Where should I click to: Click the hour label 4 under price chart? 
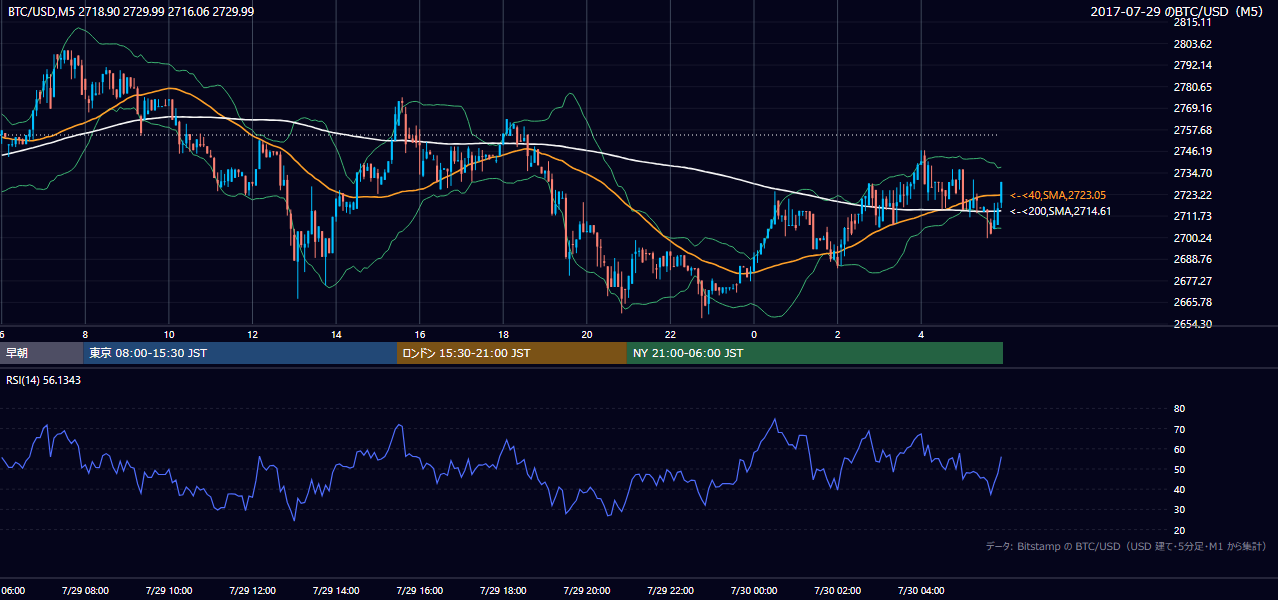(922, 335)
